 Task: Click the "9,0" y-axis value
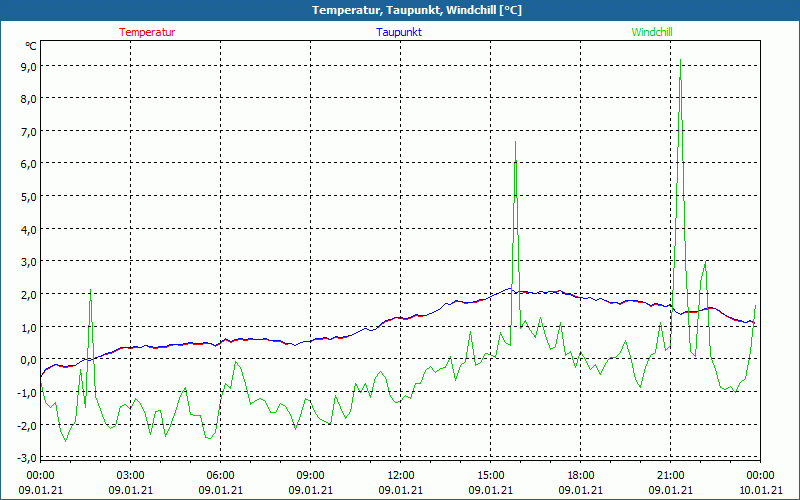(x=29, y=66)
